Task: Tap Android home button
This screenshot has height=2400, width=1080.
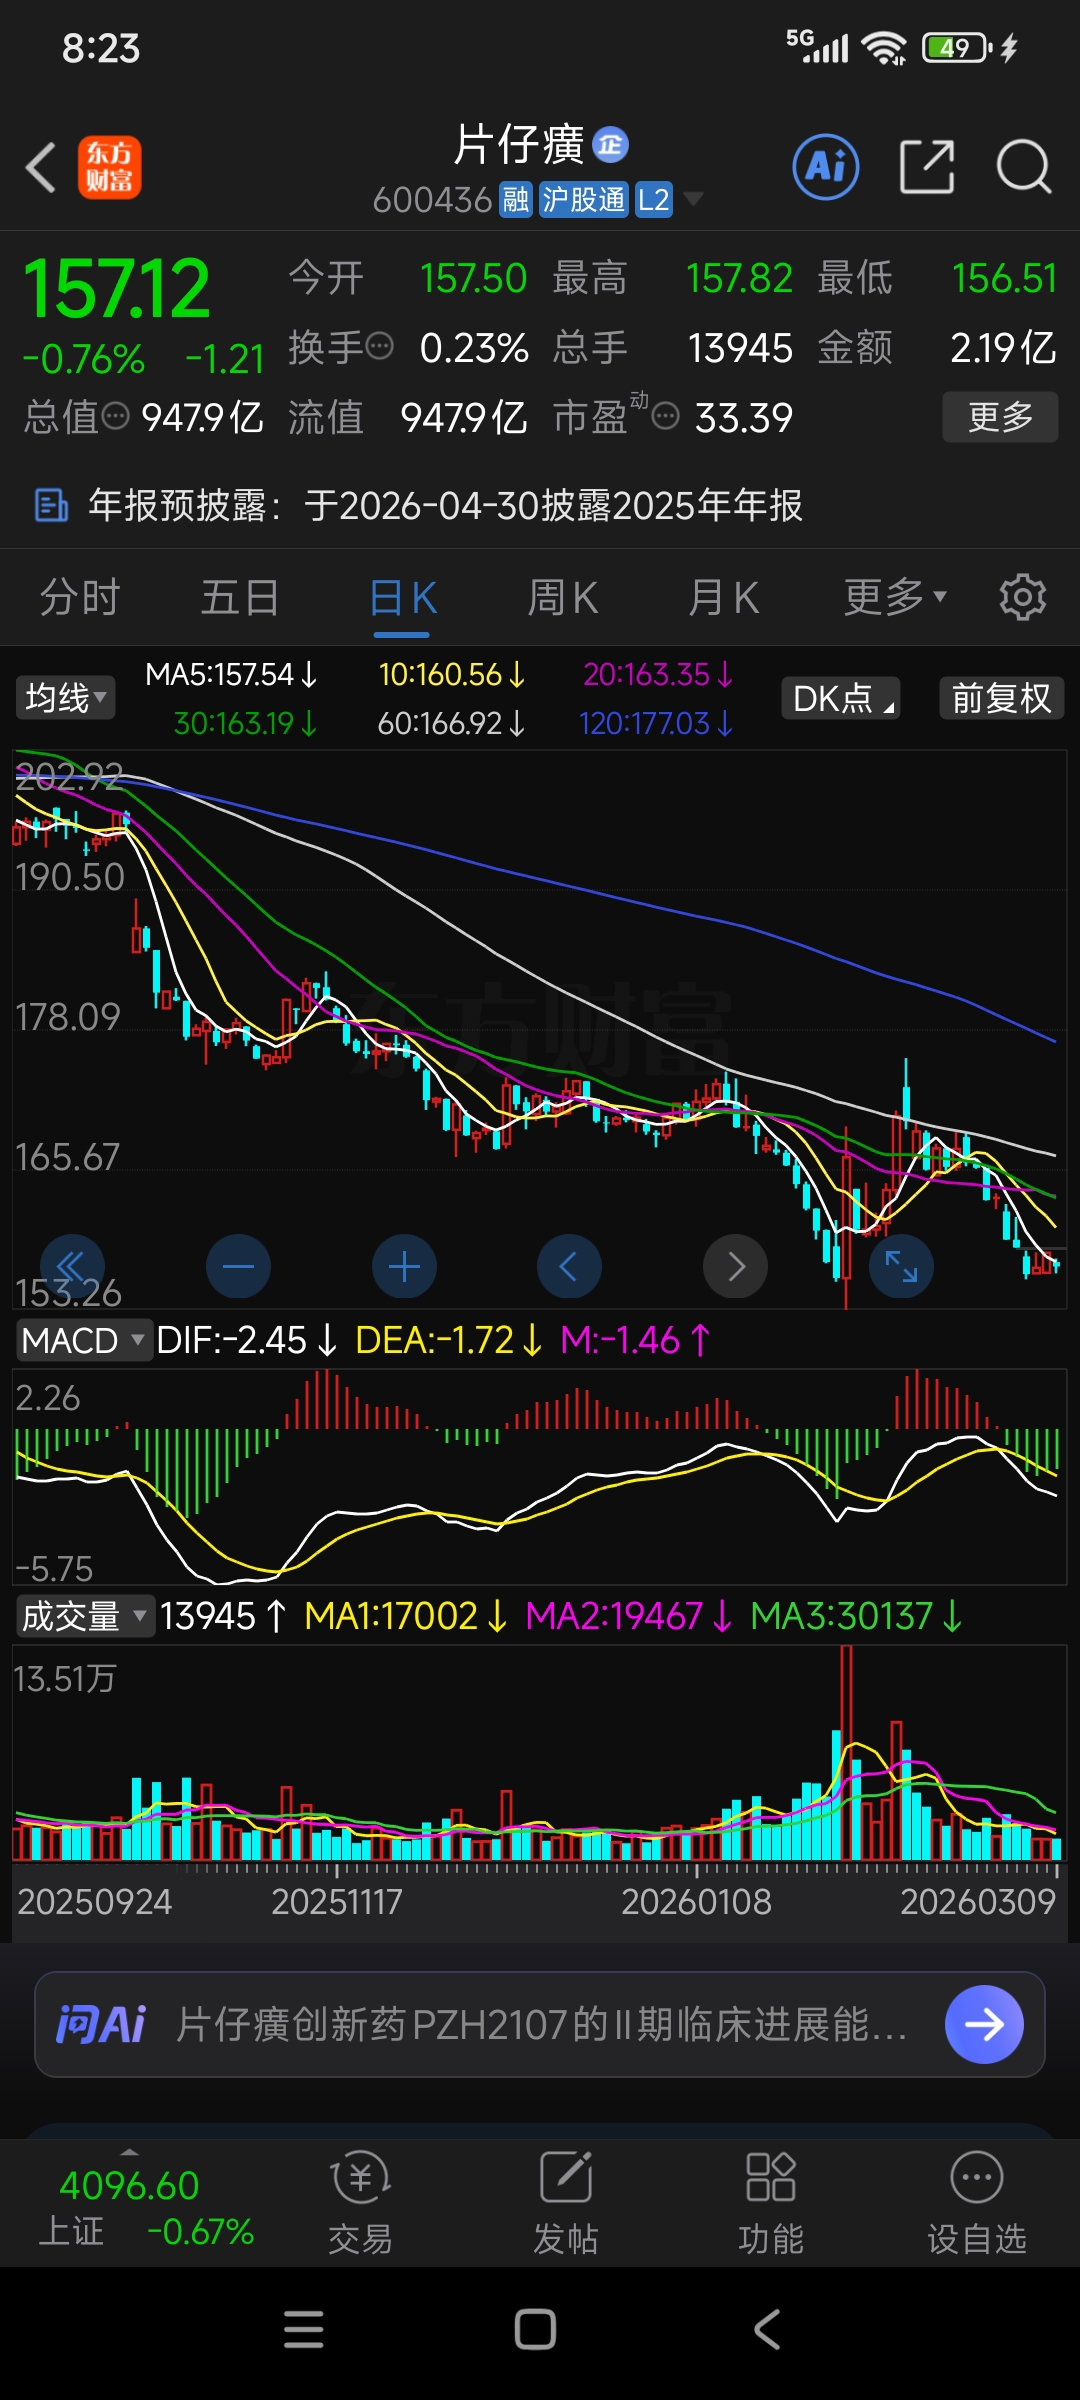Action: point(535,2330)
